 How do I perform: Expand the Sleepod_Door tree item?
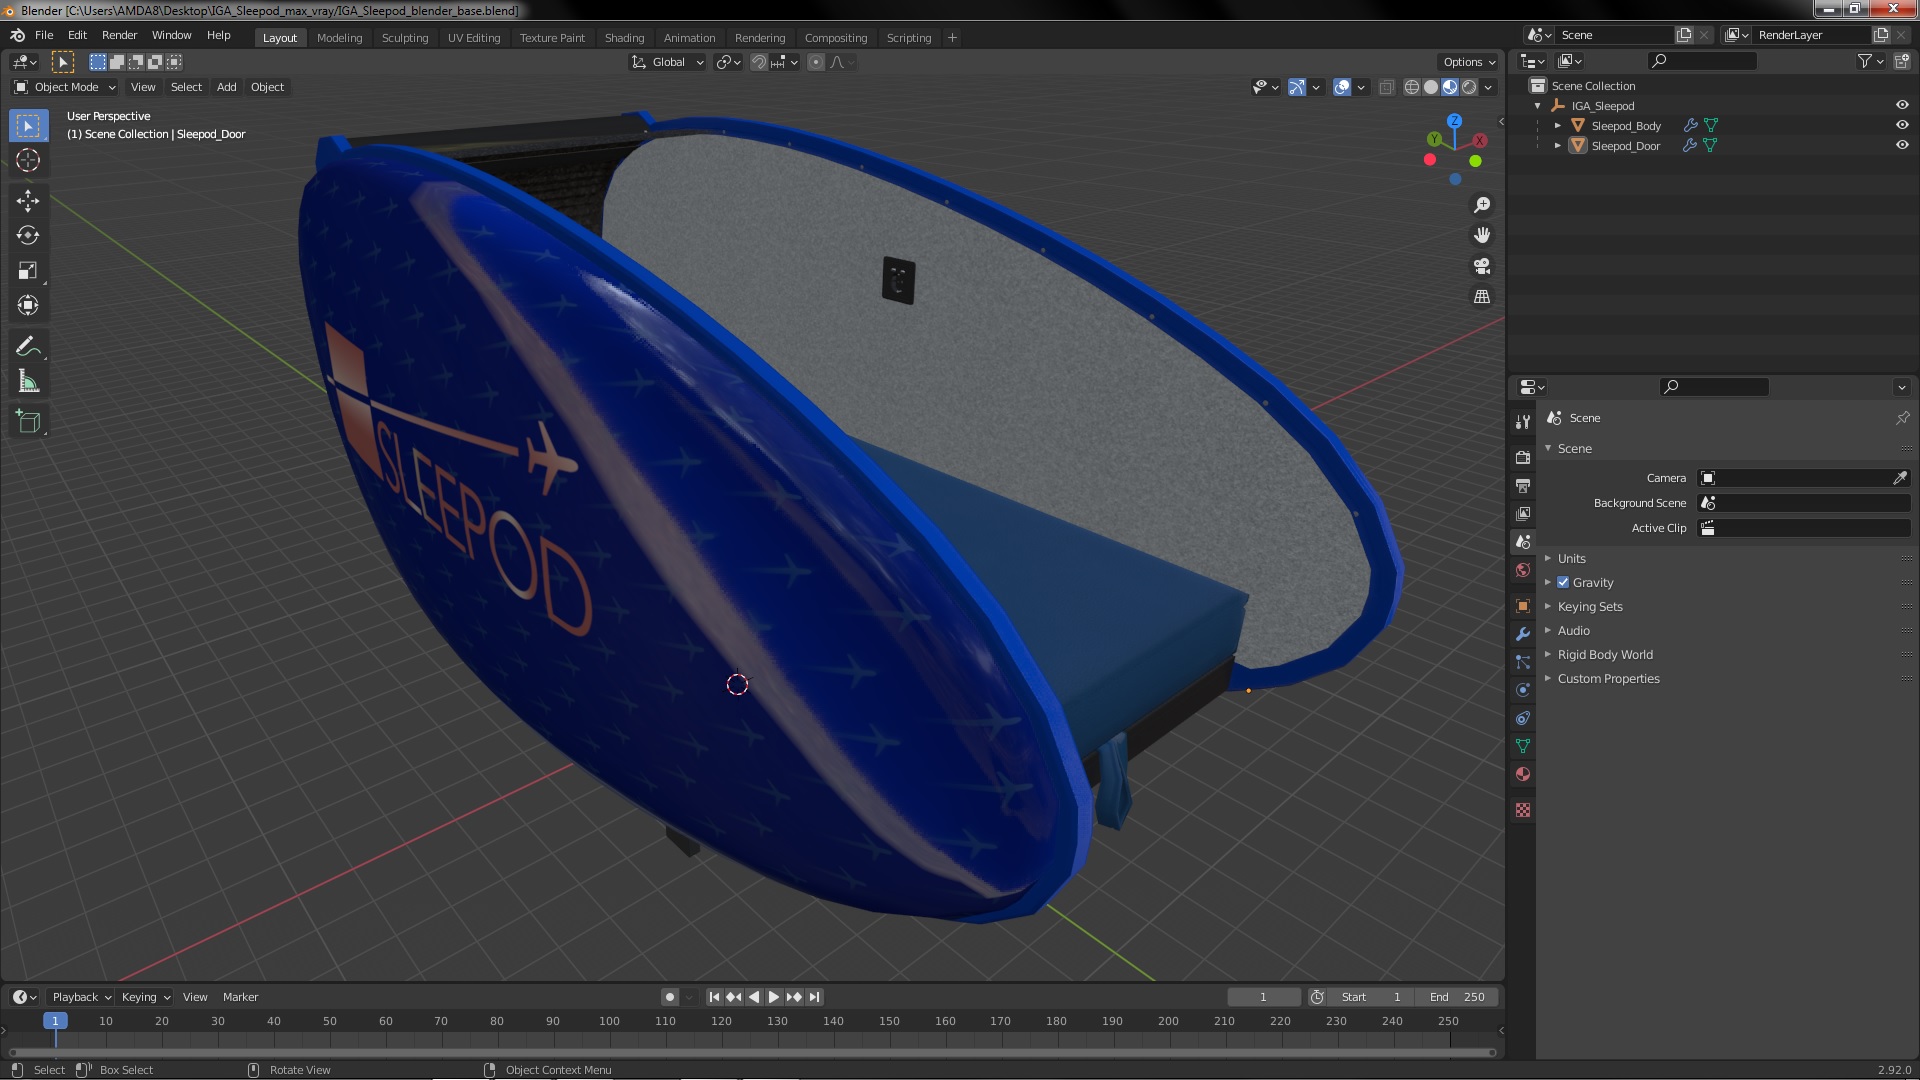pyautogui.click(x=1557, y=145)
